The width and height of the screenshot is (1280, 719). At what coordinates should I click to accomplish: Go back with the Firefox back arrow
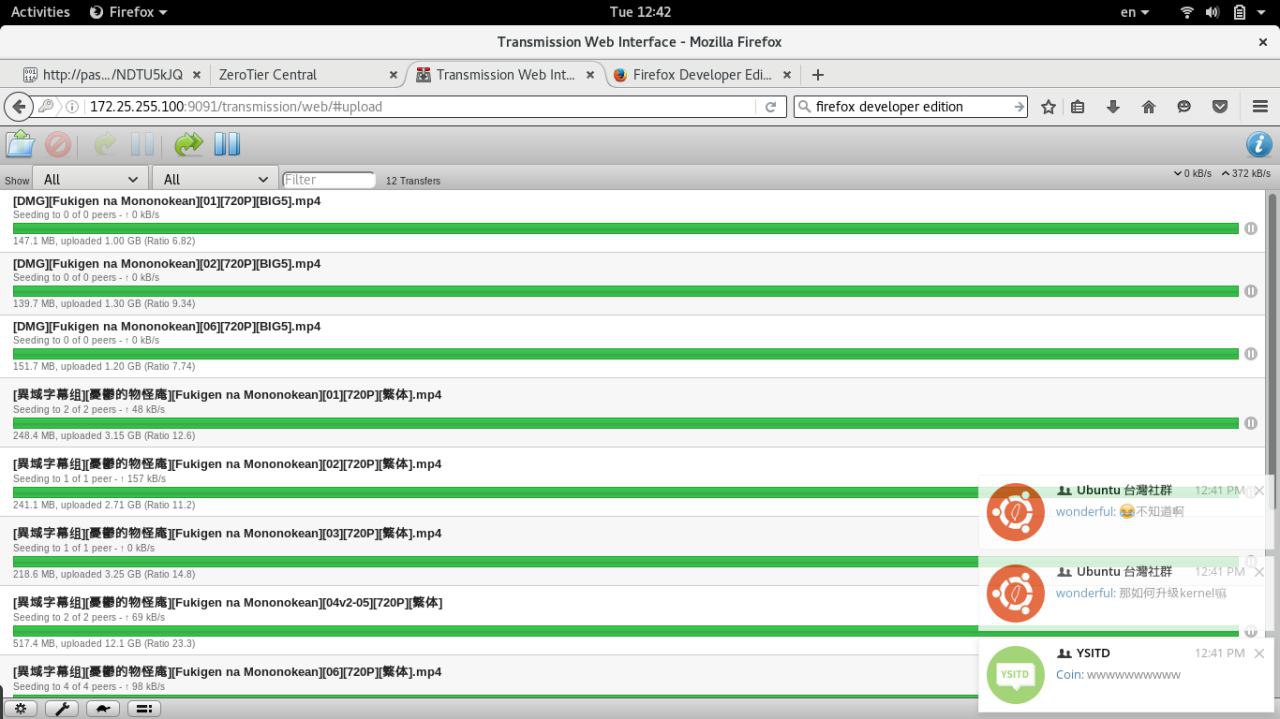pyautogui.click(x=18, y=106)
